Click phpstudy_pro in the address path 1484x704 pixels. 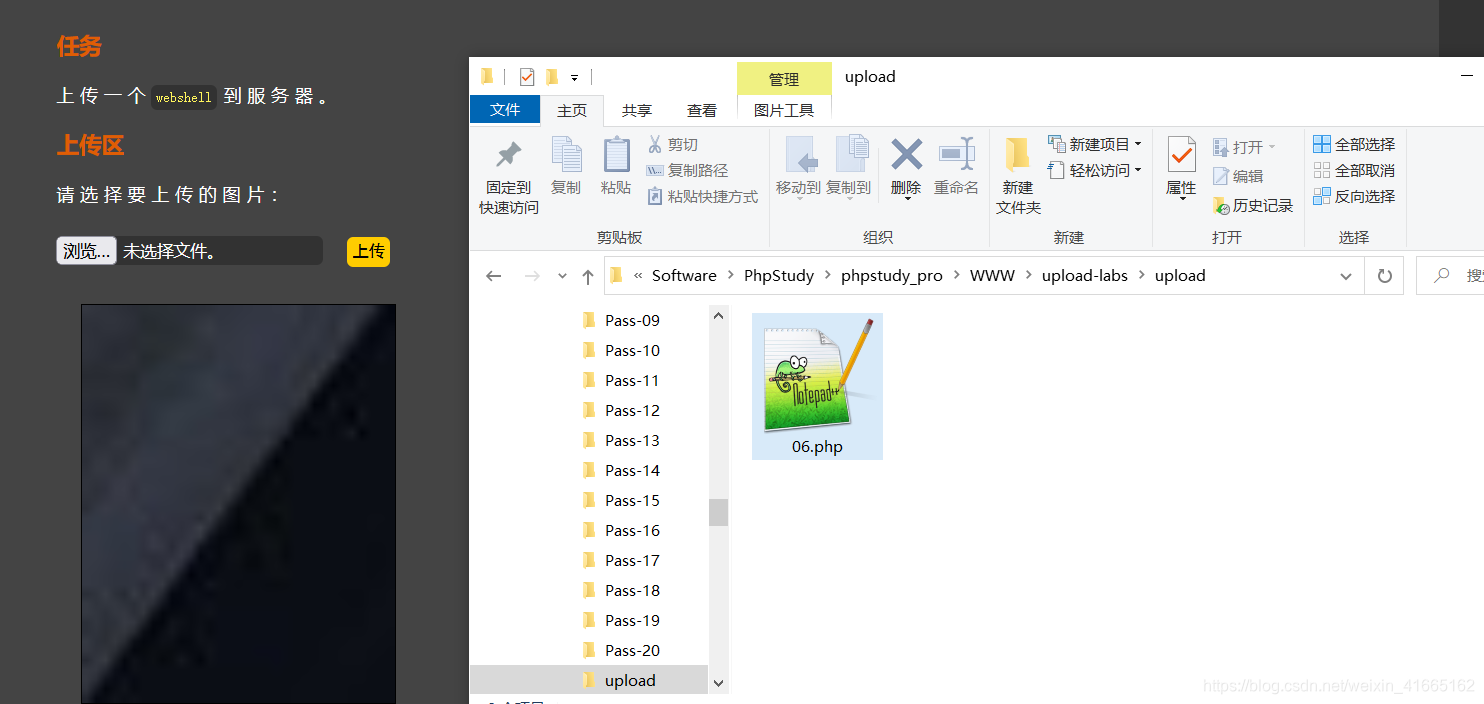892,276
